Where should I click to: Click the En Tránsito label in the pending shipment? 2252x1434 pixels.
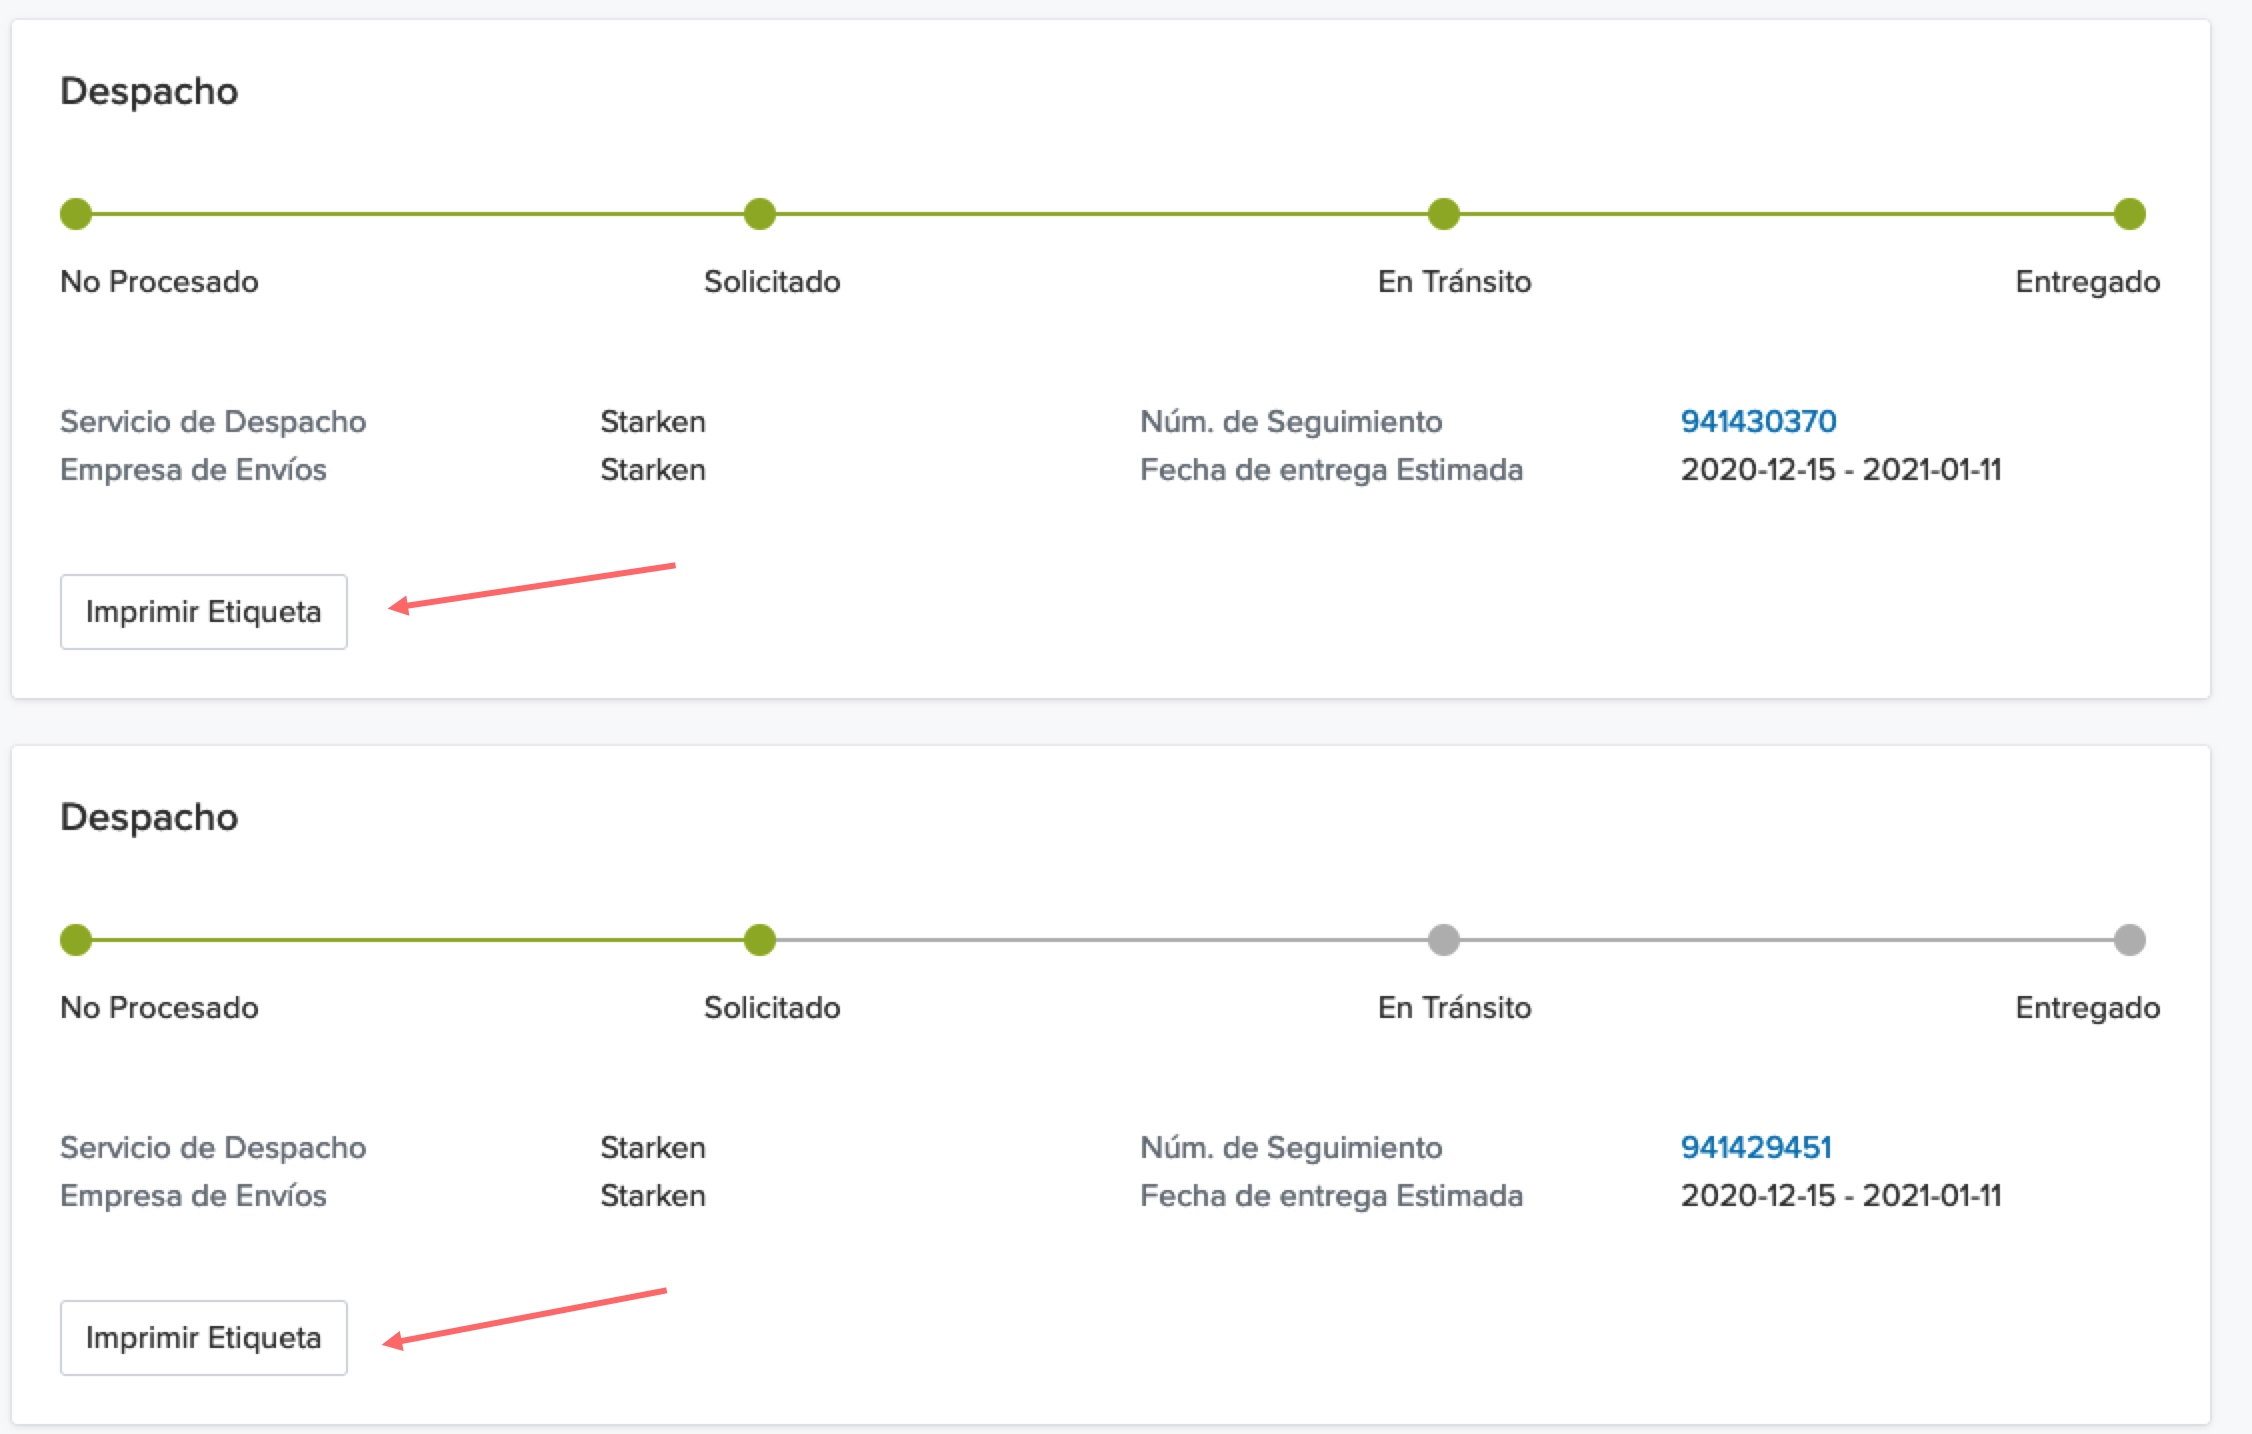(x=1454, y=1008)
